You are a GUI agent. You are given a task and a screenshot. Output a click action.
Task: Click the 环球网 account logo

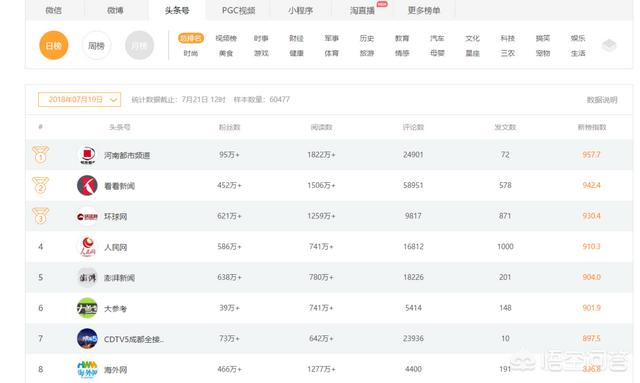87,216
